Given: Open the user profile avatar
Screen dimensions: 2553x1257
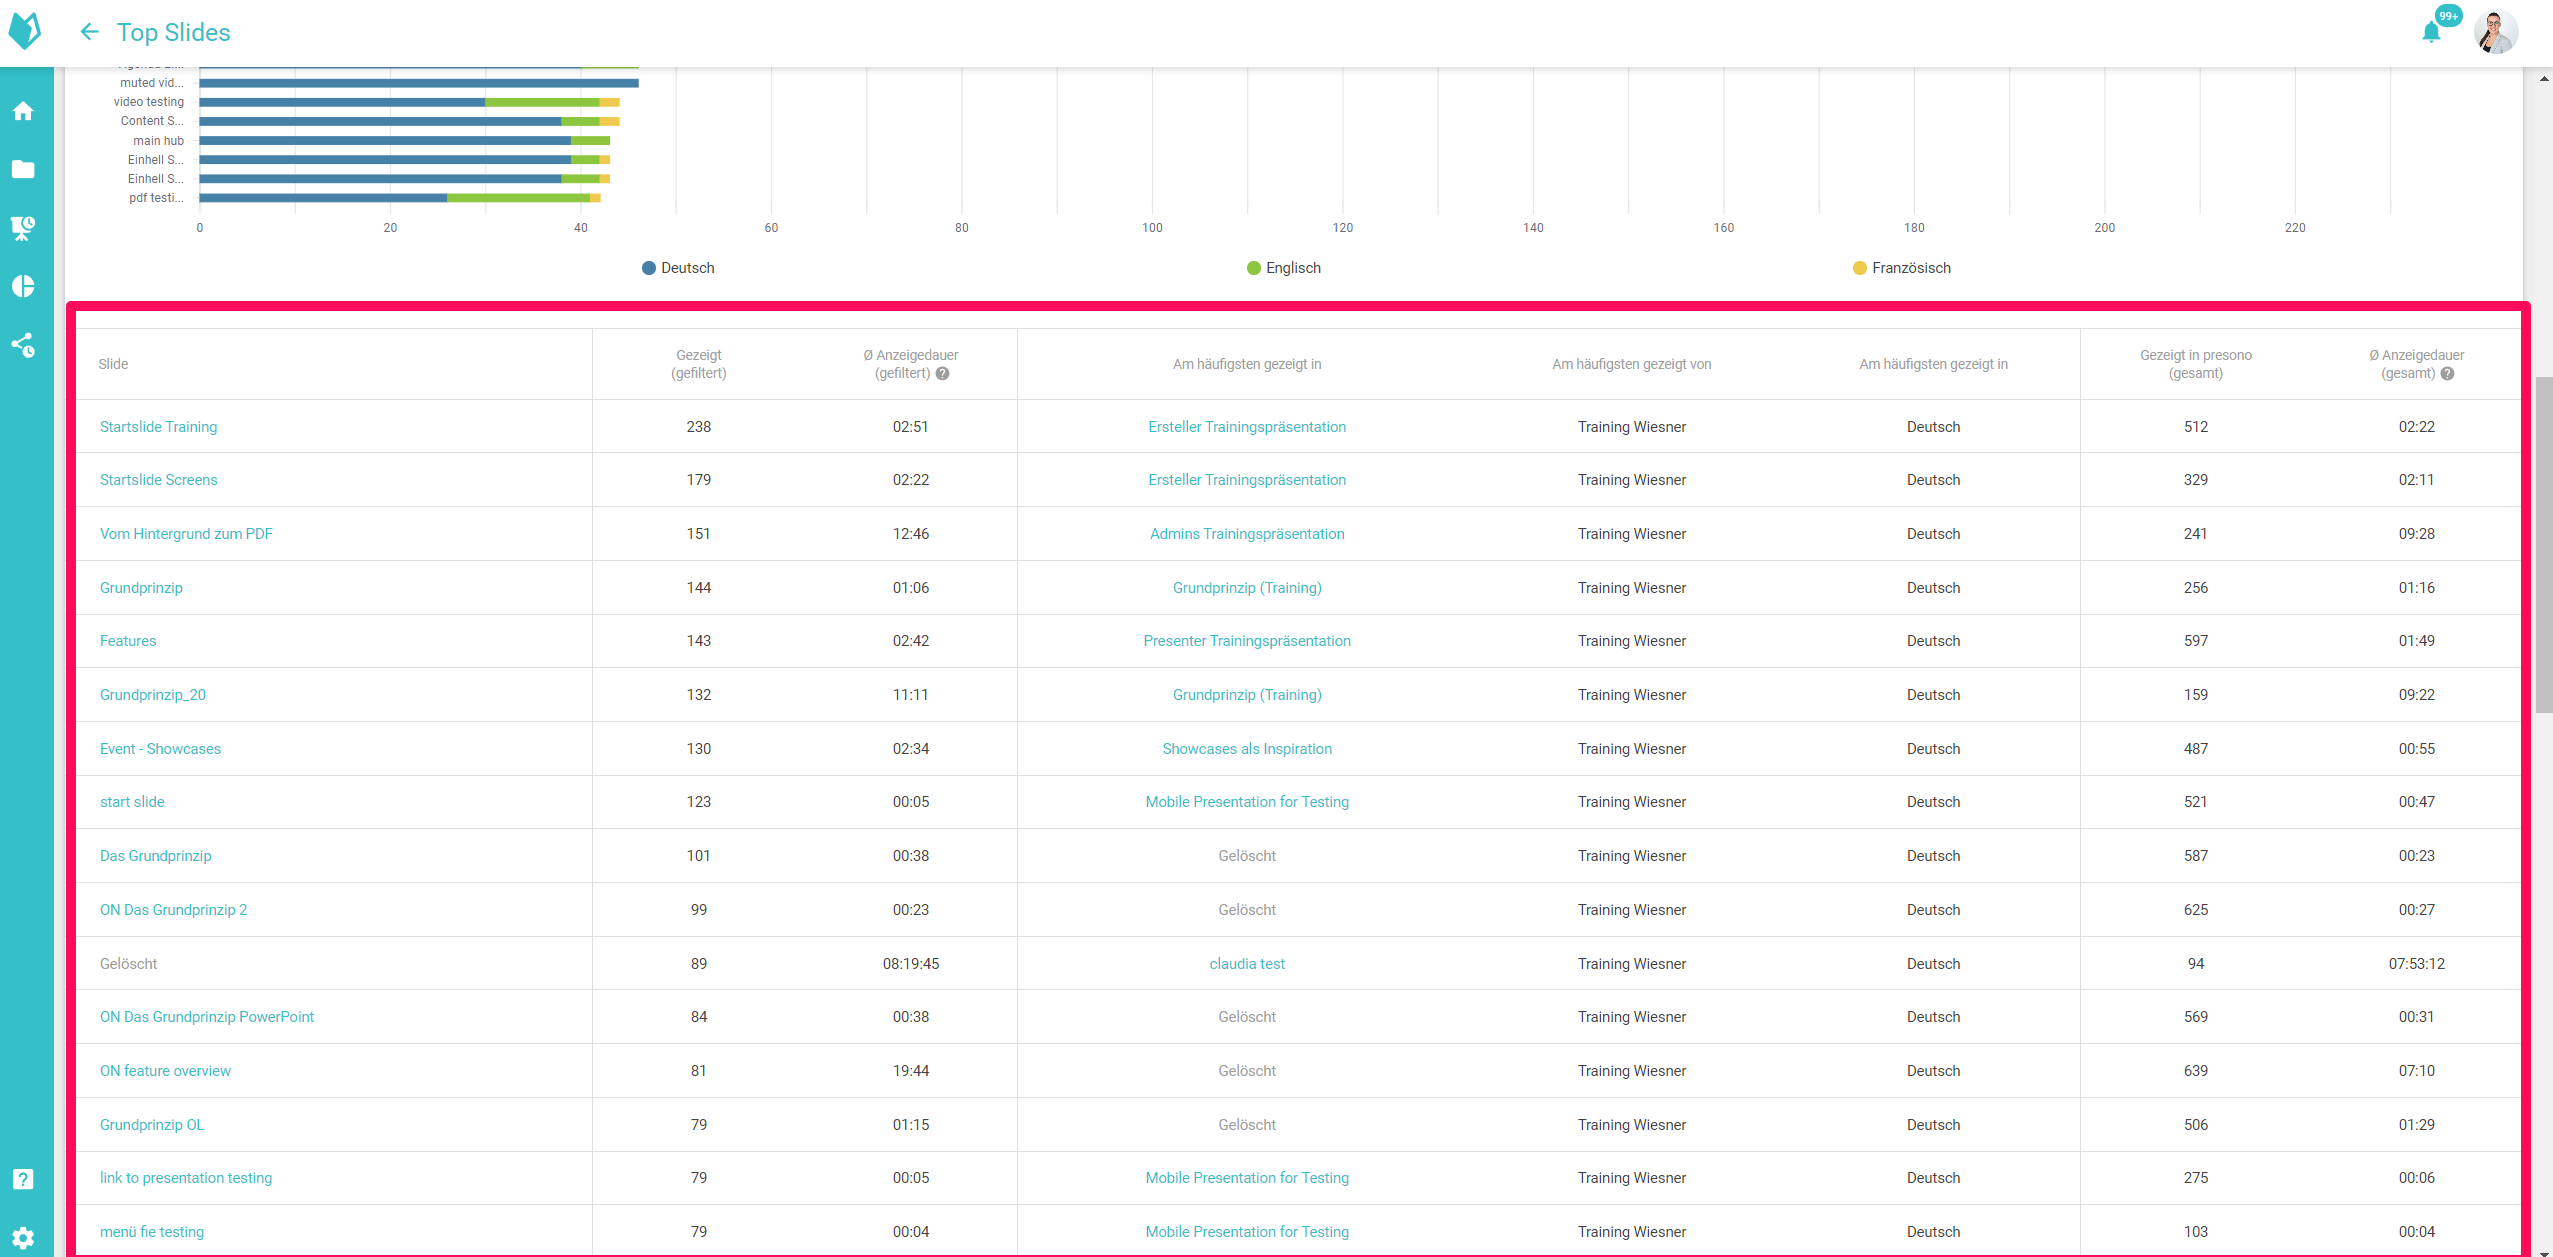Looking at the screenshot, I should click(x=2495, y=32).
